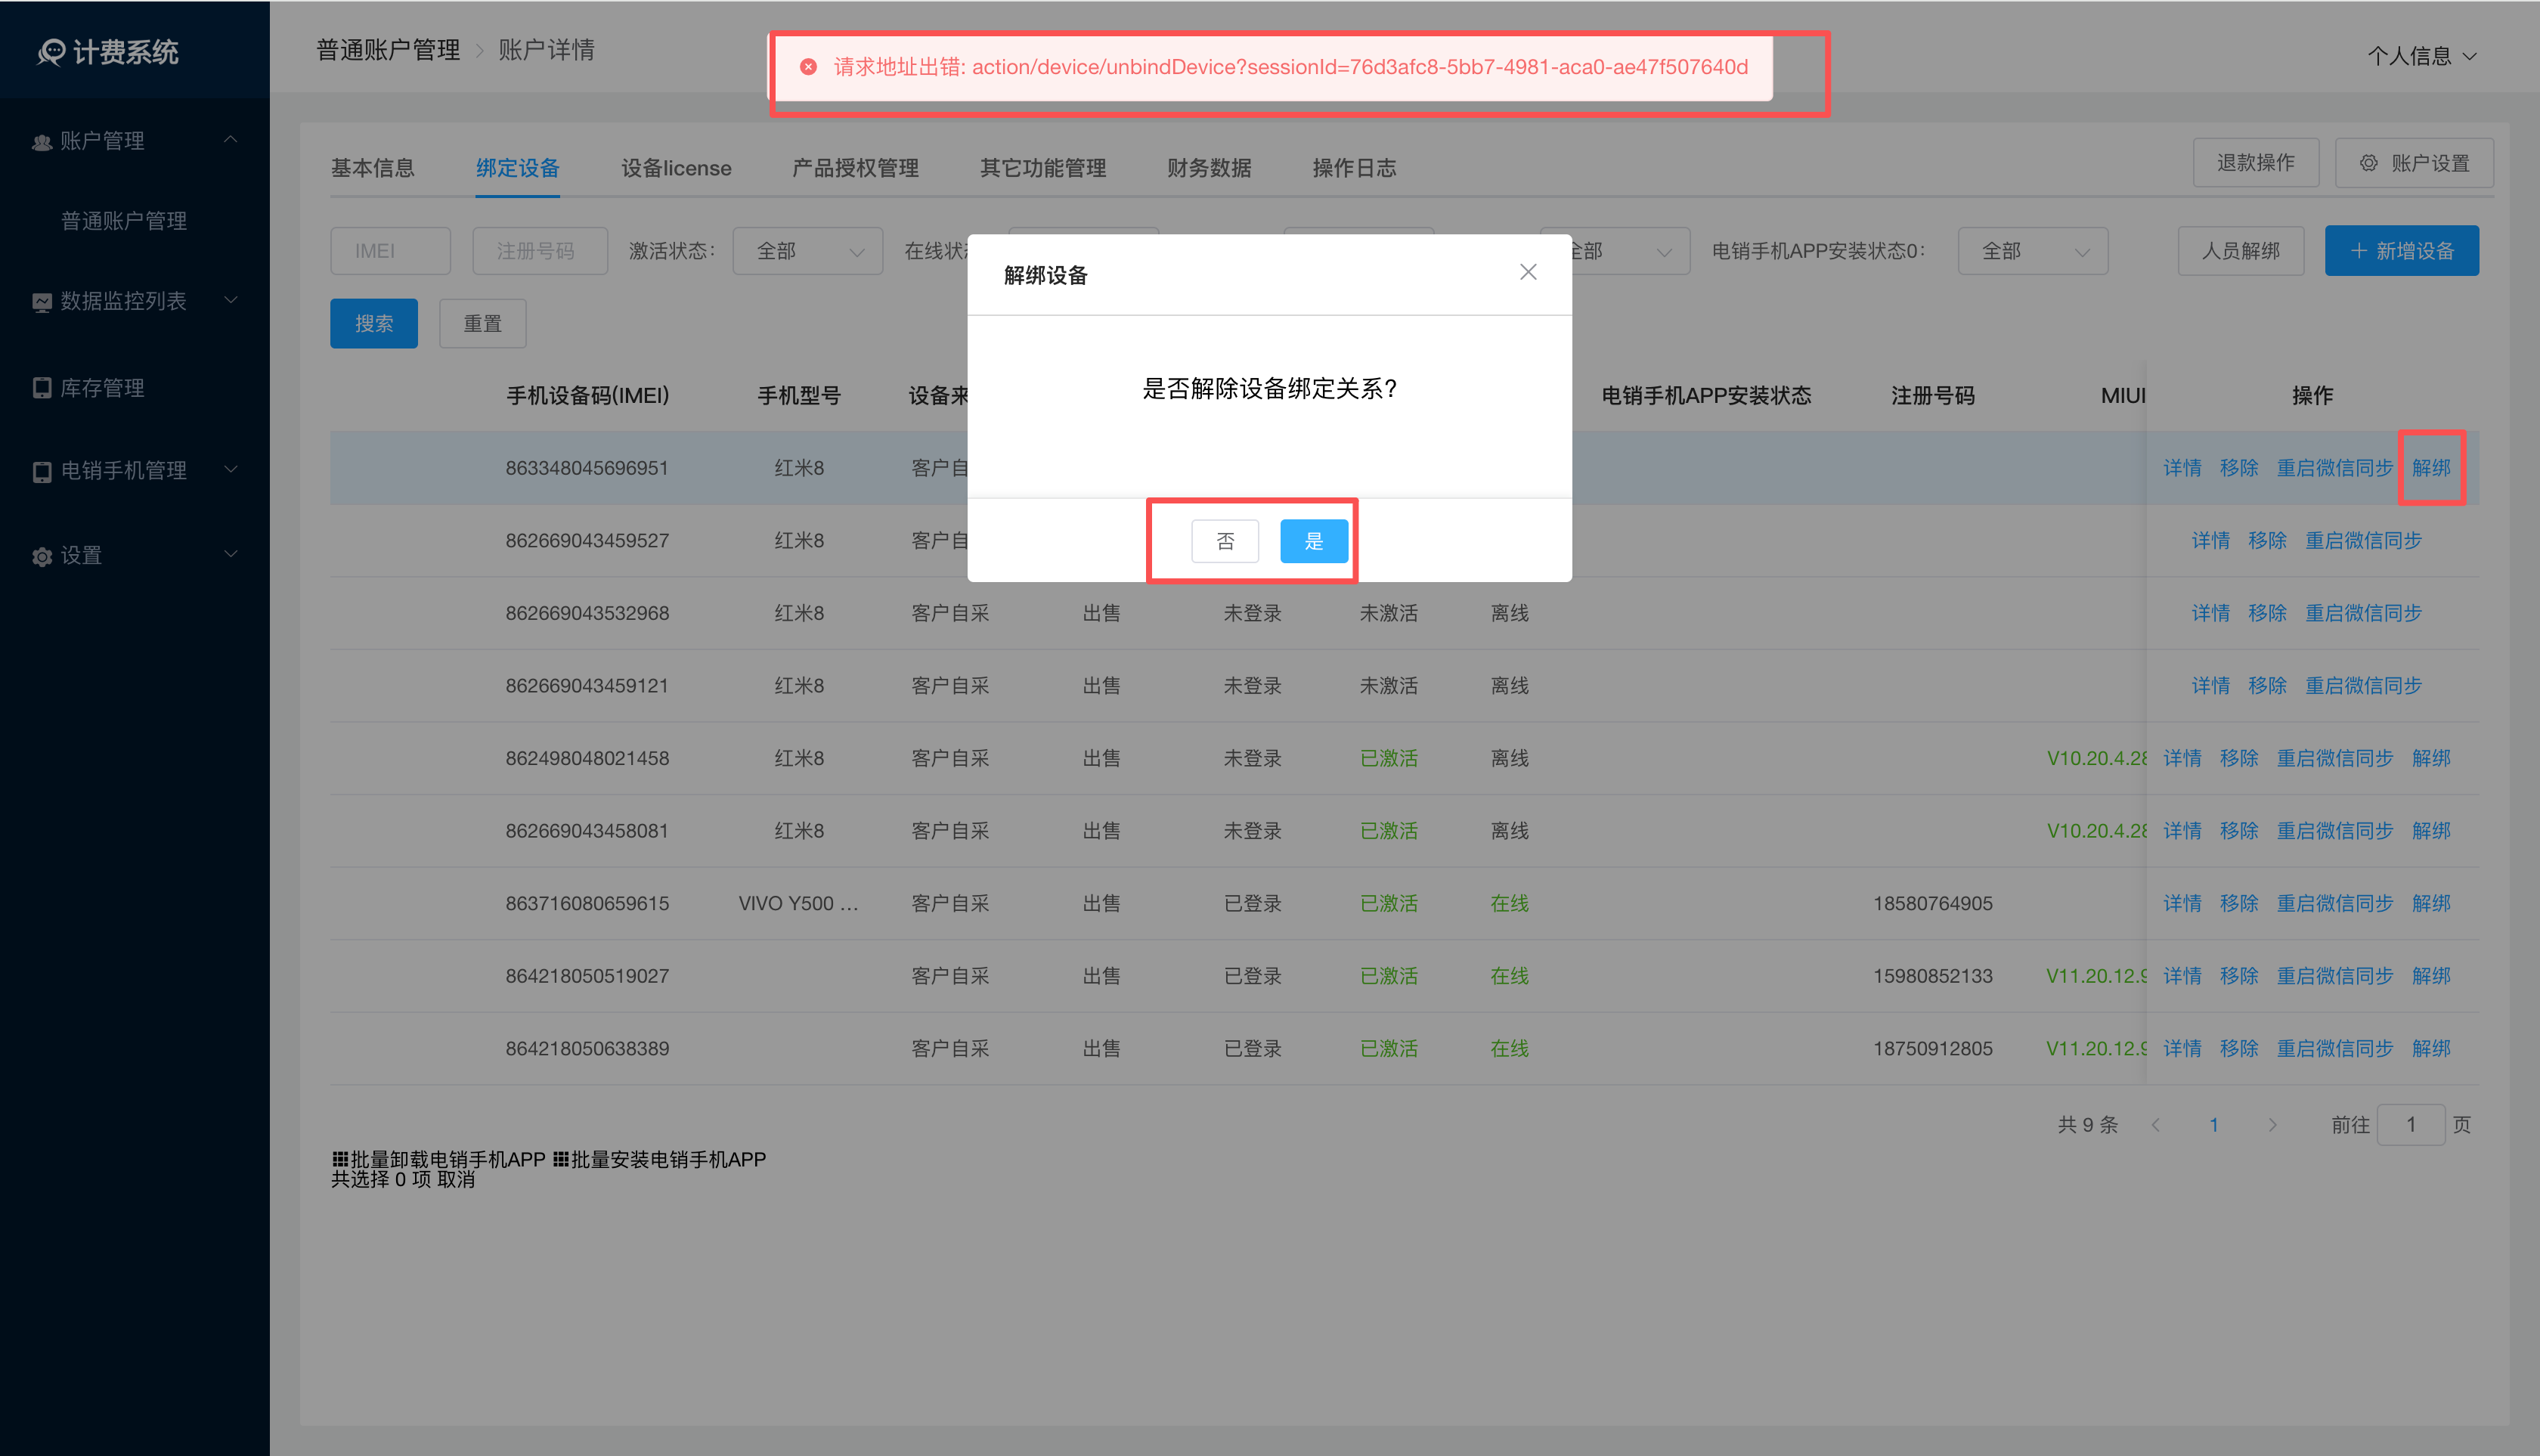Open the 操作日志 tab

pyautogui.click(x=1354, y=168)
